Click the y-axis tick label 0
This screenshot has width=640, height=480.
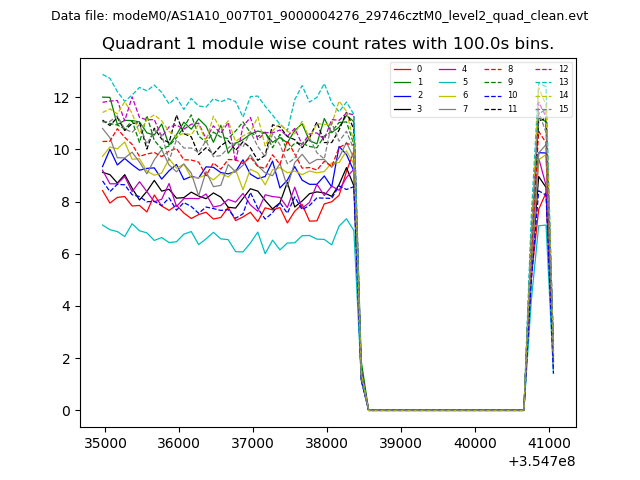point(66,411)
